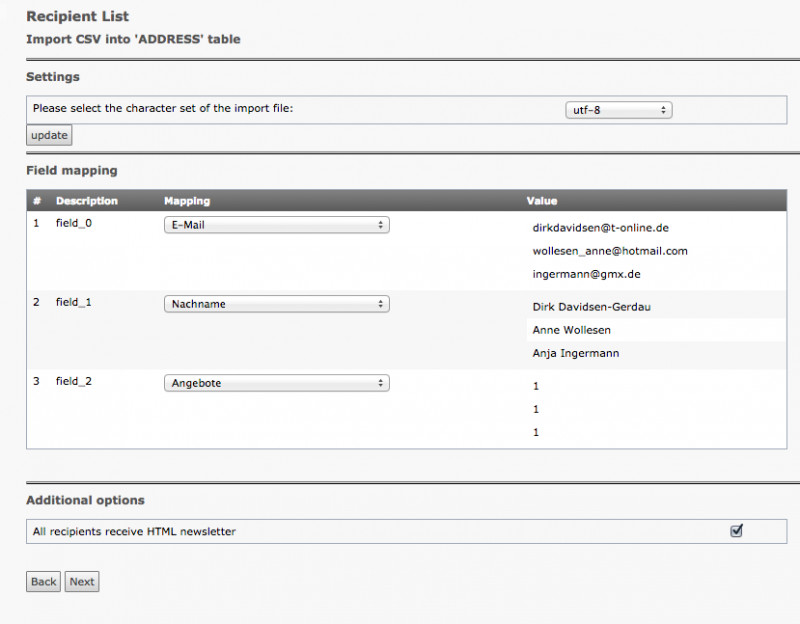Go back with the Back button
Viewport: 800px width, 624px height.
click(x=44, y=582)
